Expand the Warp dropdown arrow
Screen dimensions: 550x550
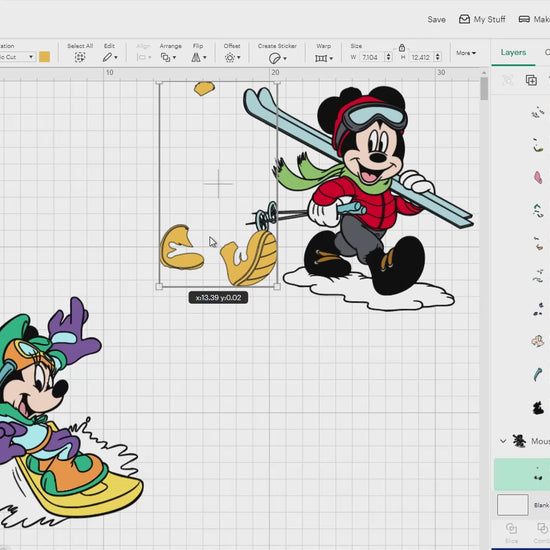coord(331,58)
